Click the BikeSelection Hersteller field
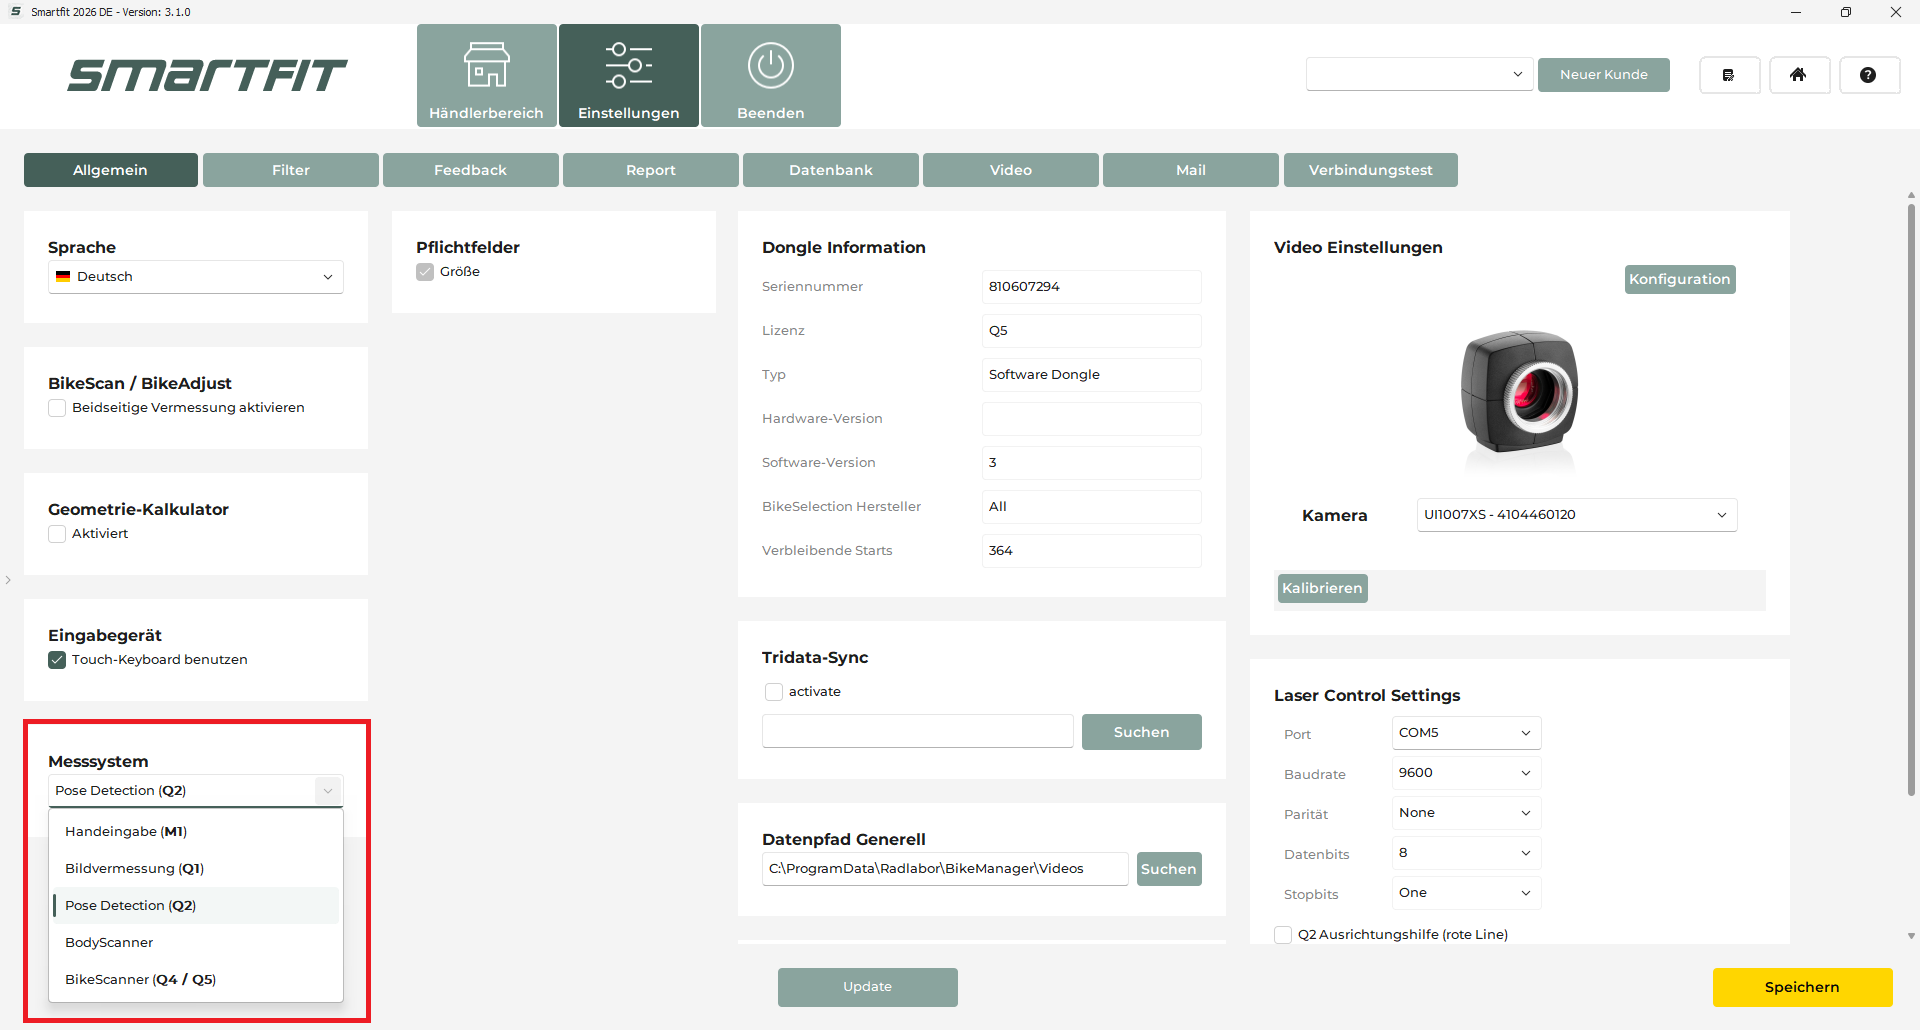 (x=1092, y=507)
